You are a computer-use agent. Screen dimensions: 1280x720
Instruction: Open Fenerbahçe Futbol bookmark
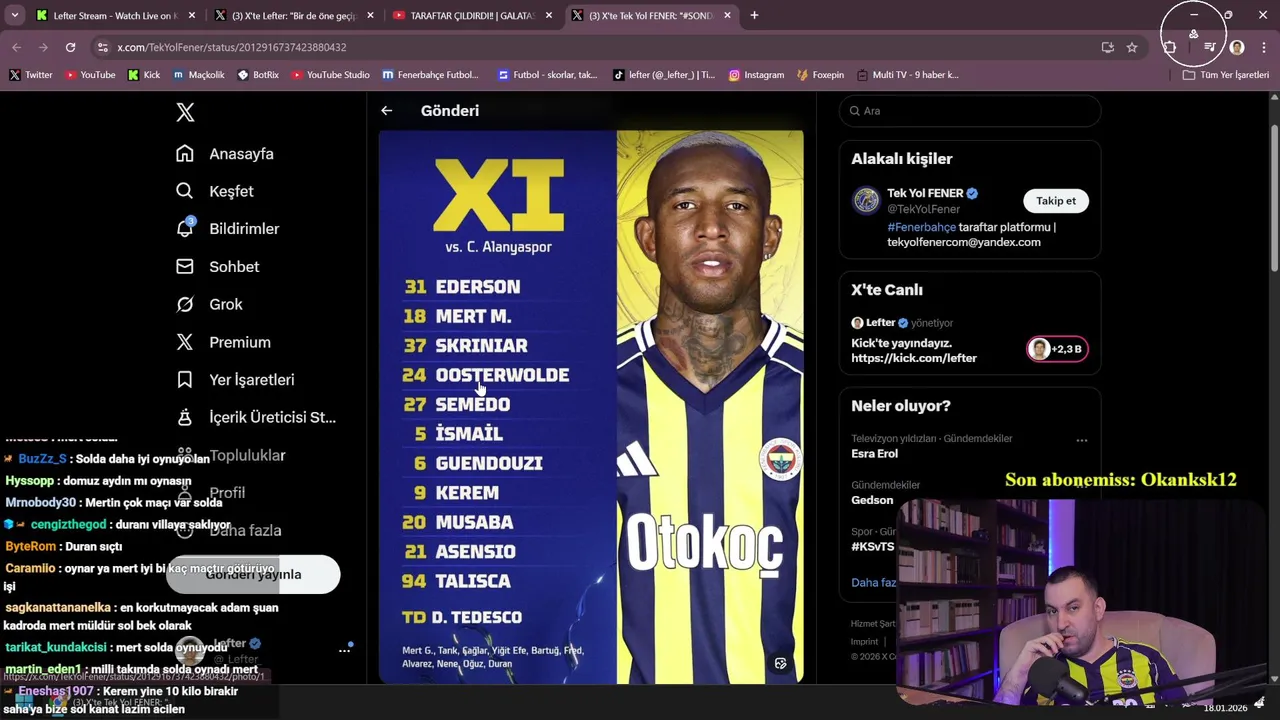(x=430, y=75)
